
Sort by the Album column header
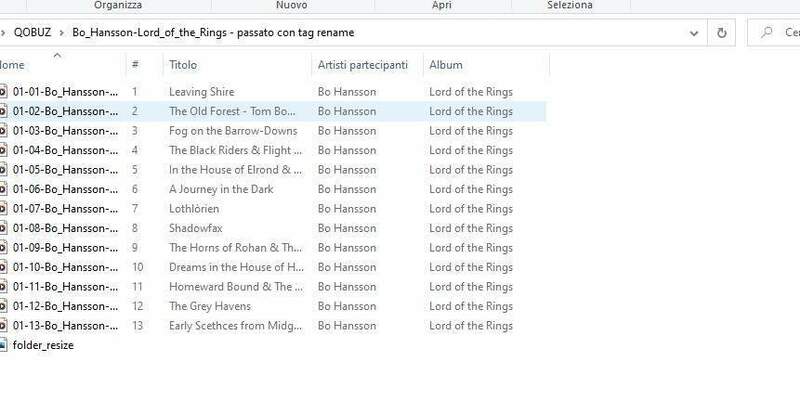click(x=446, y=65)
